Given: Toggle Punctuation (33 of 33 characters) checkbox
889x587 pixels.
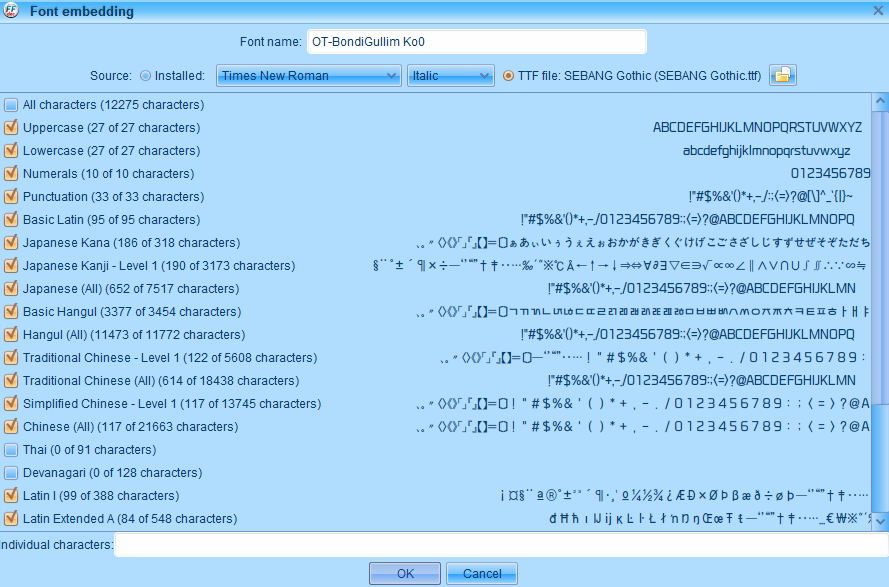Looking at the screenshot, I should 11,197.
